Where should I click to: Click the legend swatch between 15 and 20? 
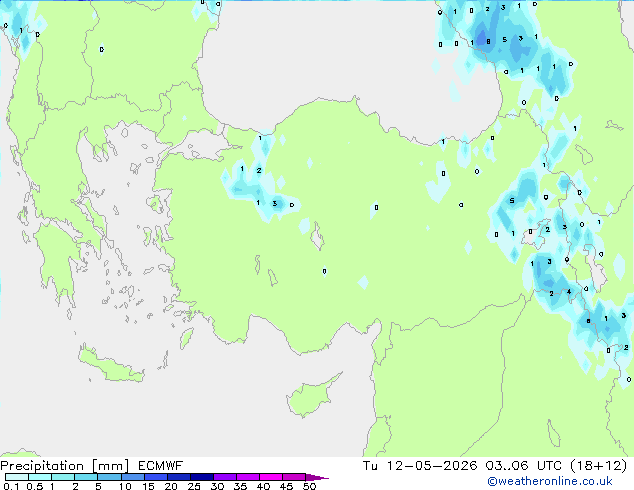(x=155, y=477)
